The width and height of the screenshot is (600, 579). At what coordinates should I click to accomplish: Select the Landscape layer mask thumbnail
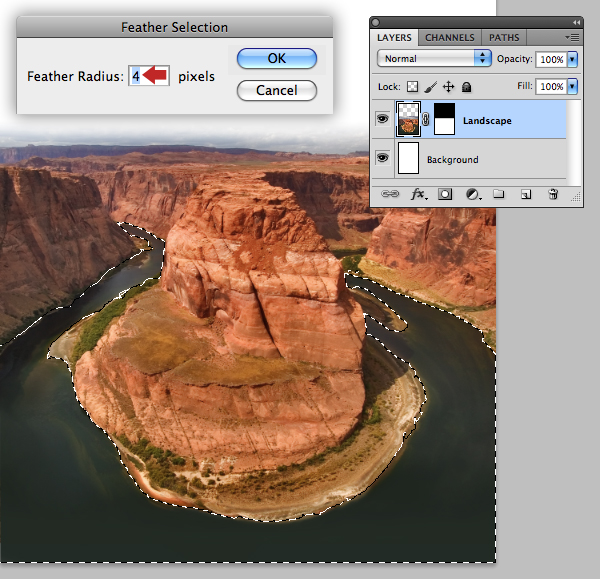point(445,119)
